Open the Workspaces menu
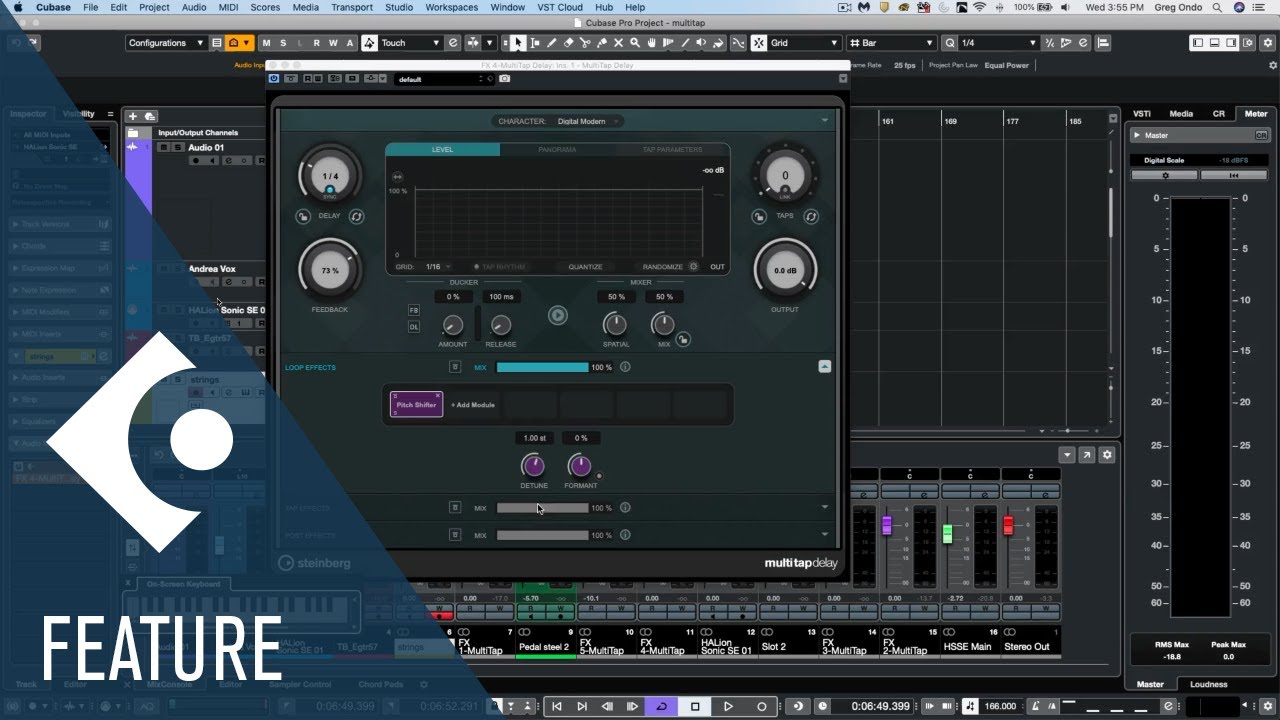 452,7
